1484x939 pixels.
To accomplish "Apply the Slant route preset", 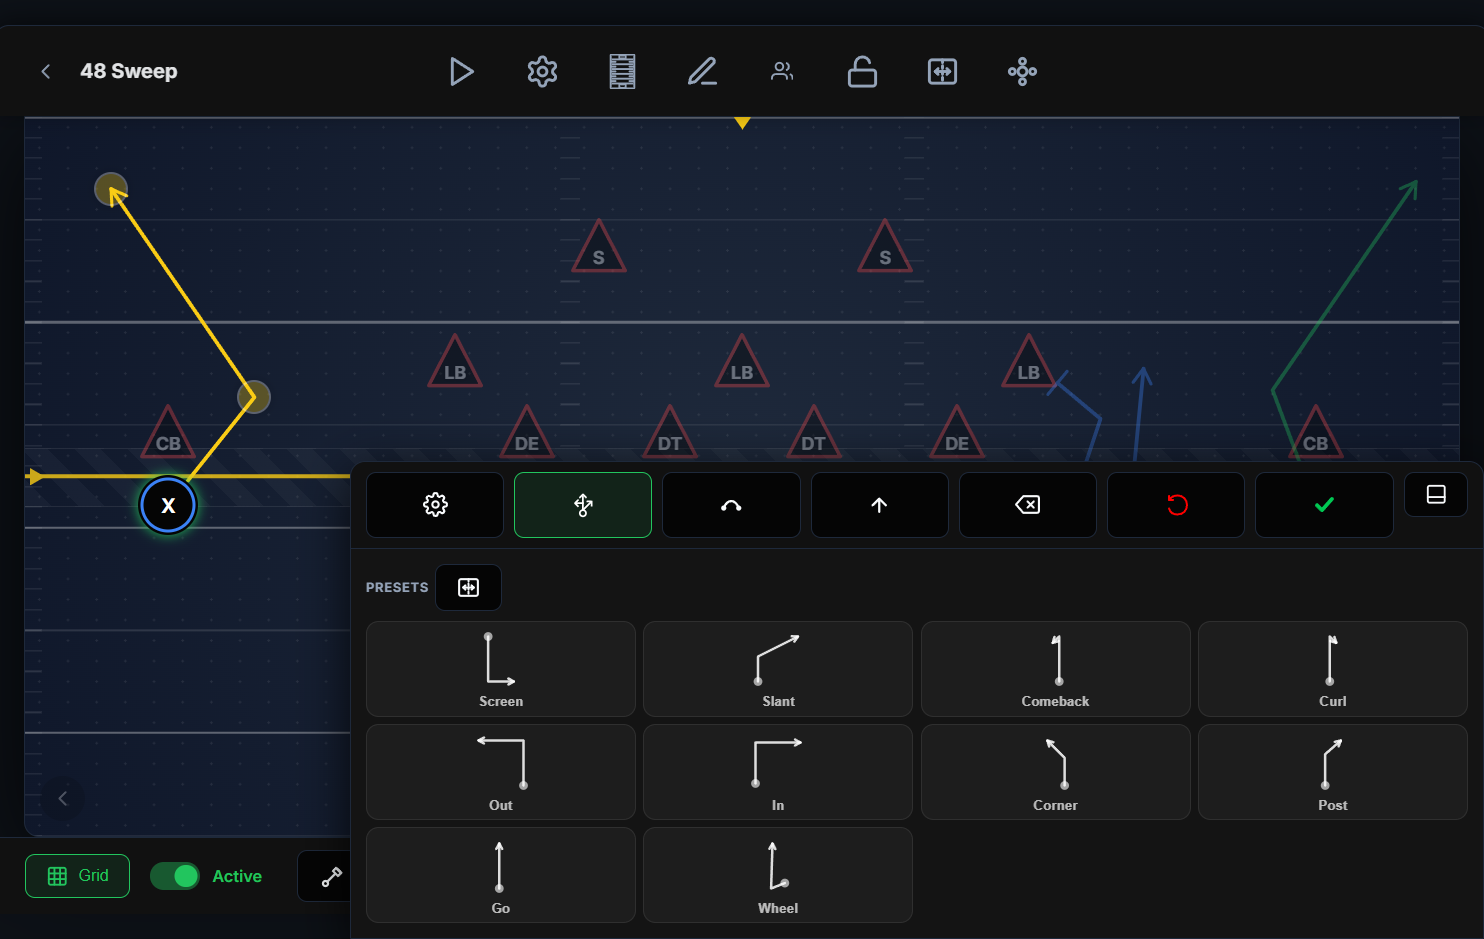I will coord(778,669).
